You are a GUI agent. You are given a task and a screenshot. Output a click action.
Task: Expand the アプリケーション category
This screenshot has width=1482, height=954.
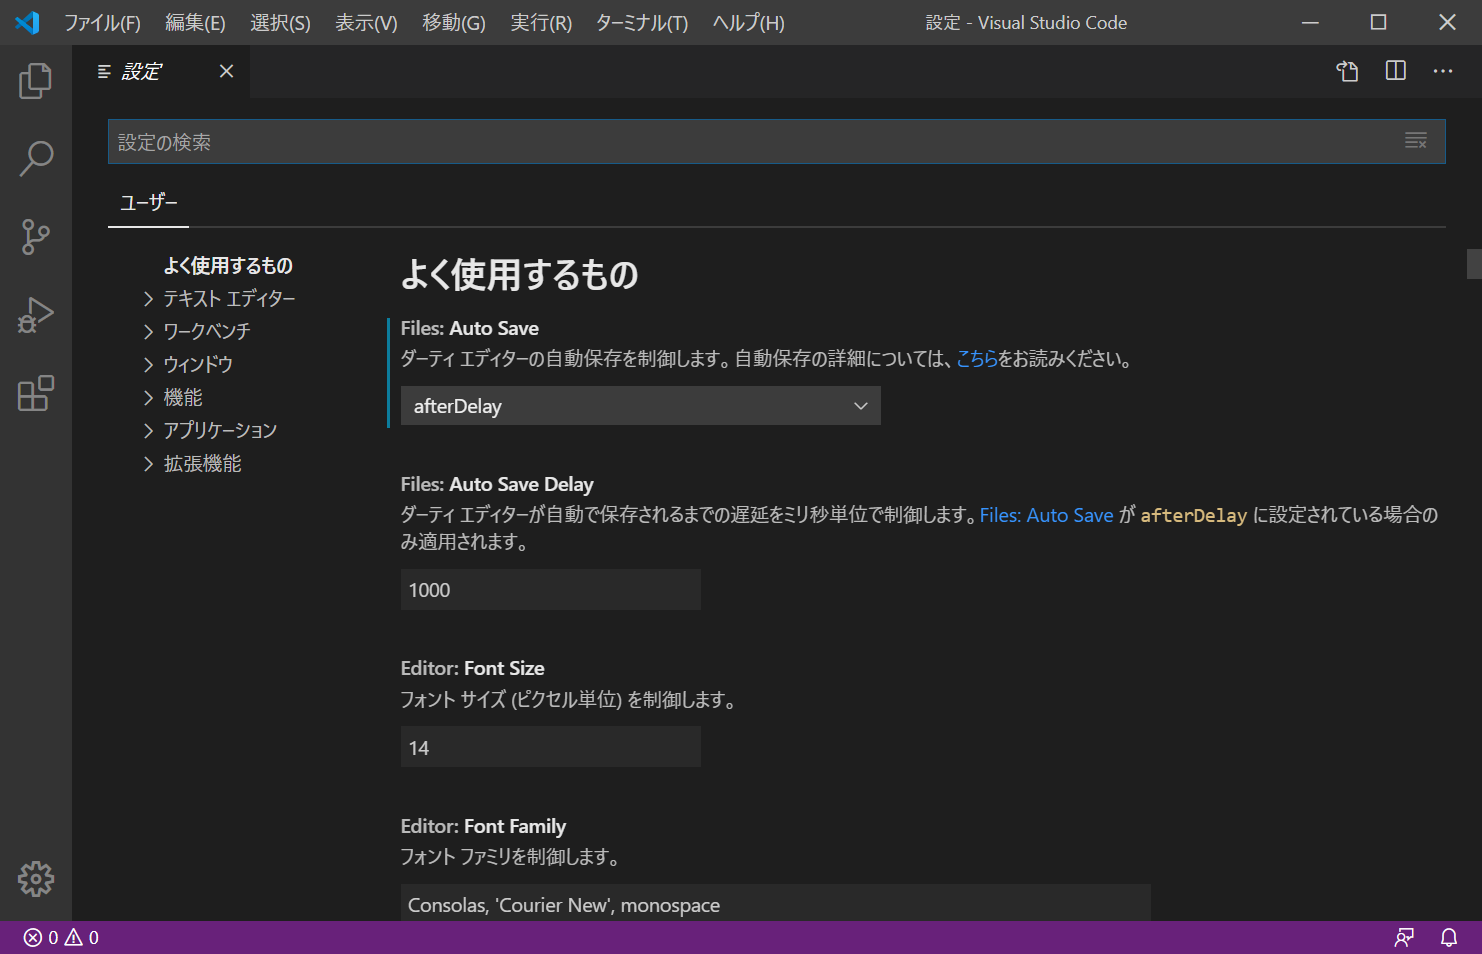tap(220, 430)
